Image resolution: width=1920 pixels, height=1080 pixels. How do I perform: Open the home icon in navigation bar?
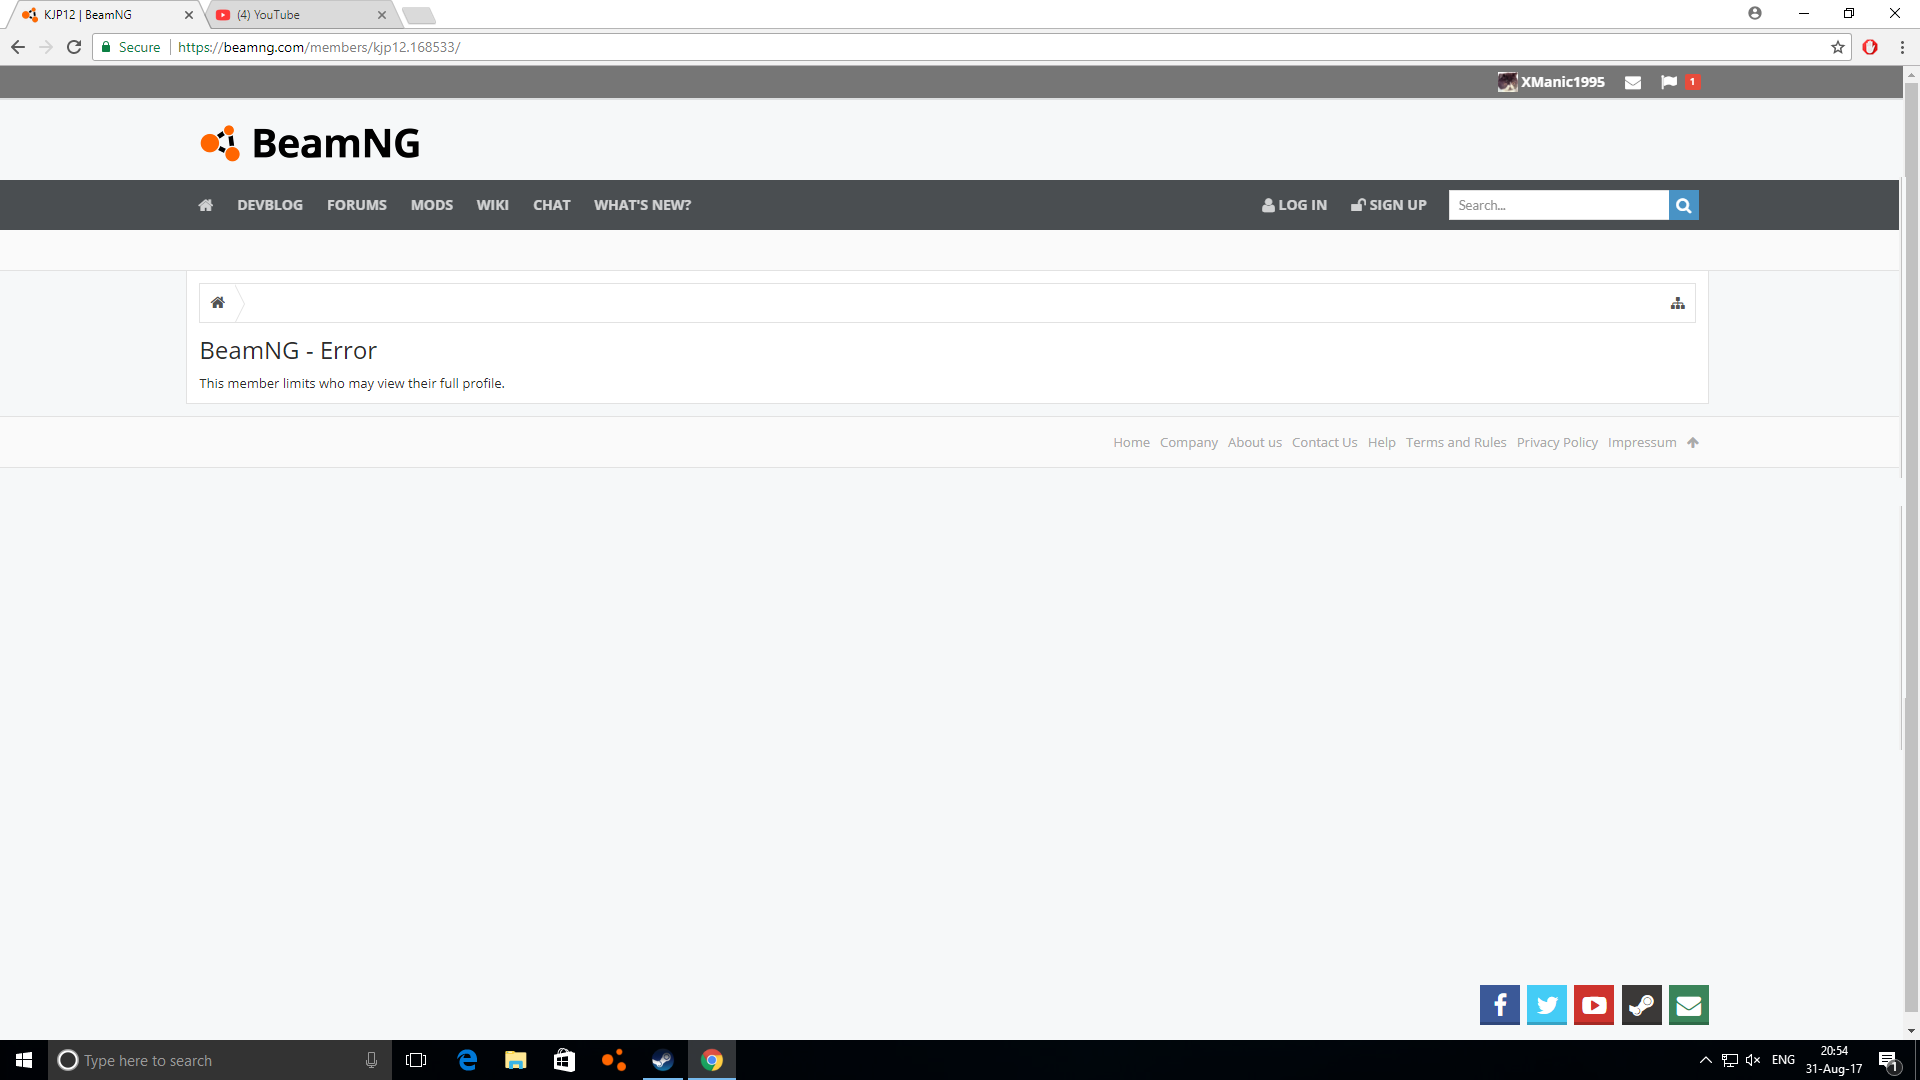point(206,205)
